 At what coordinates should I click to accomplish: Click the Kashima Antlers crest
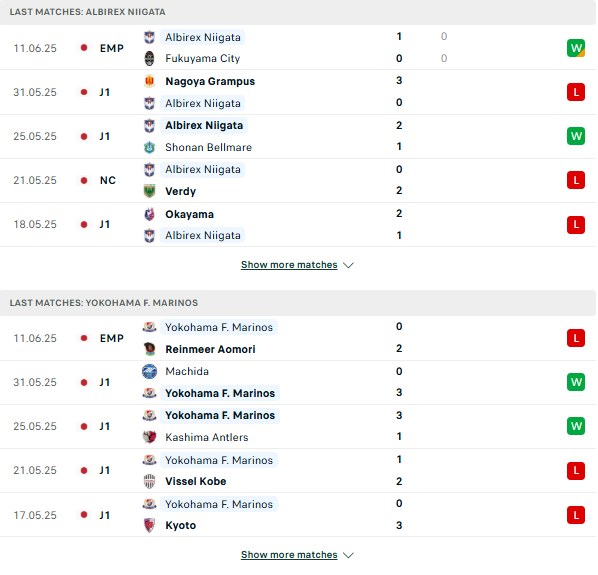pyautogui.click(x=150, y=437)
